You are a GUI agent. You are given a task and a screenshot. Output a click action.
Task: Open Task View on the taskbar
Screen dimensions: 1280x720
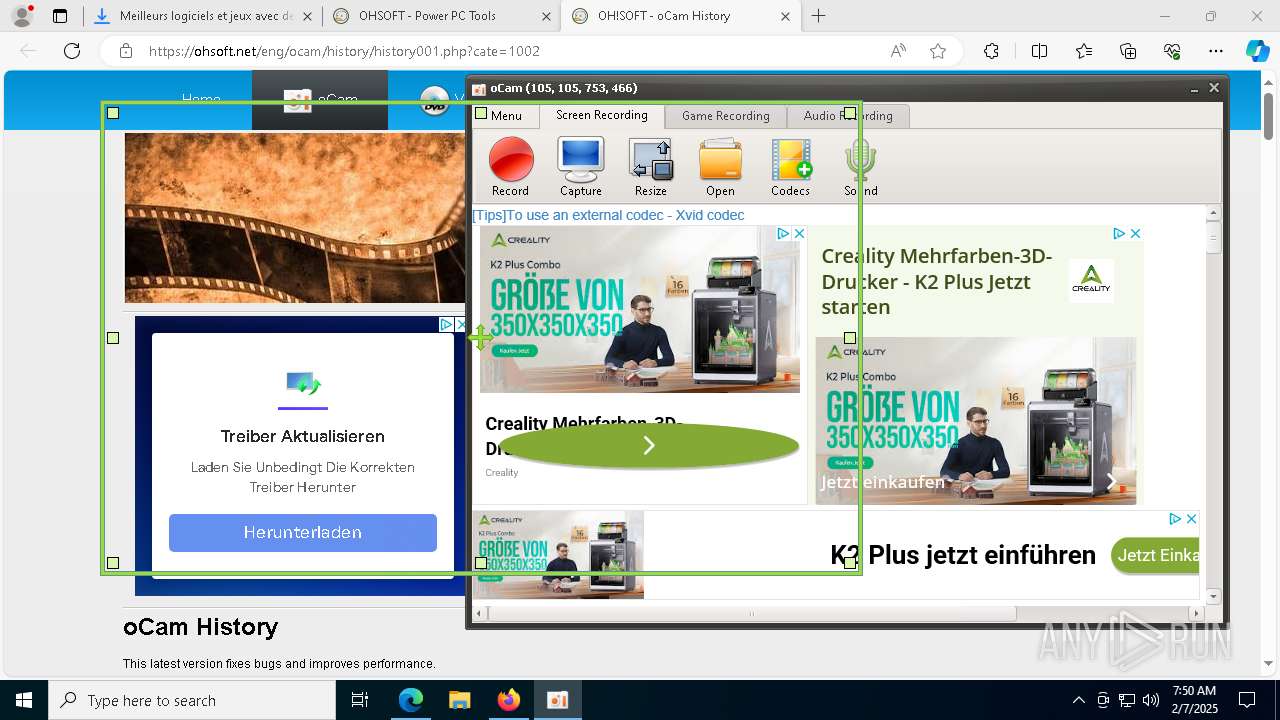(x=360, y=700)
